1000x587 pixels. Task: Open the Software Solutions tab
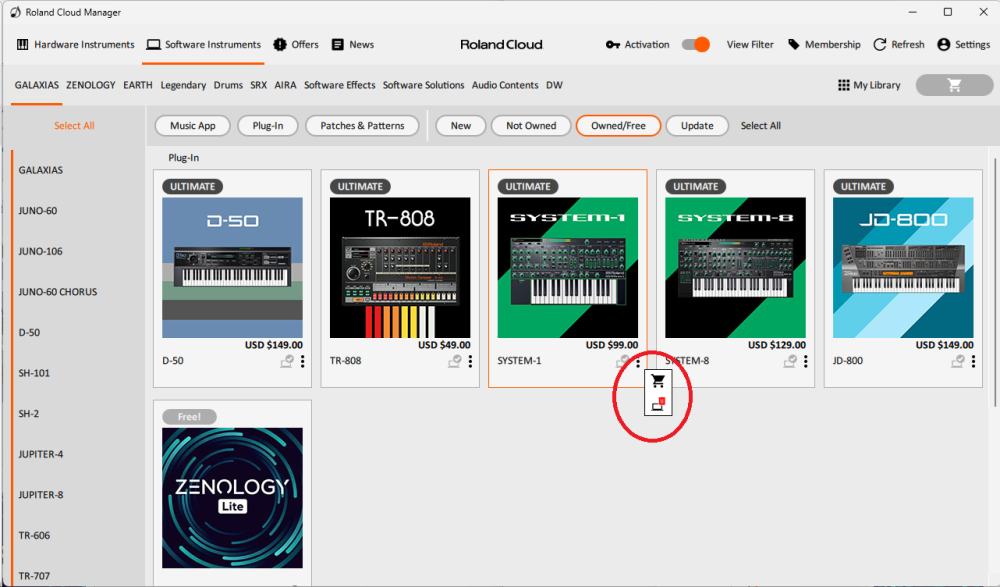point(423,85)
